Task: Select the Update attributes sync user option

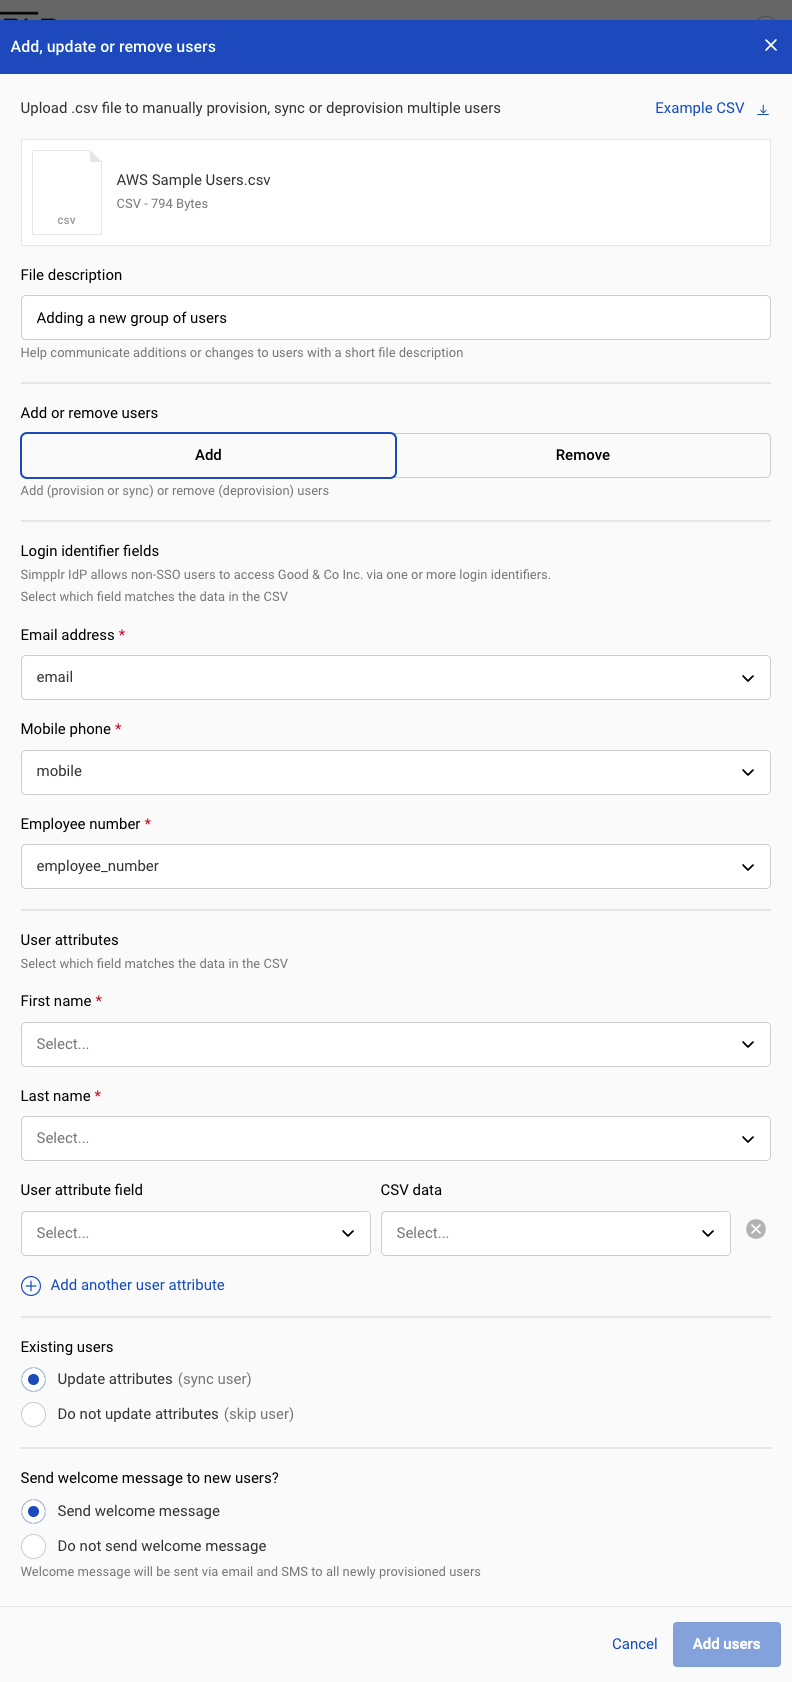Action: coord(33,1379)
